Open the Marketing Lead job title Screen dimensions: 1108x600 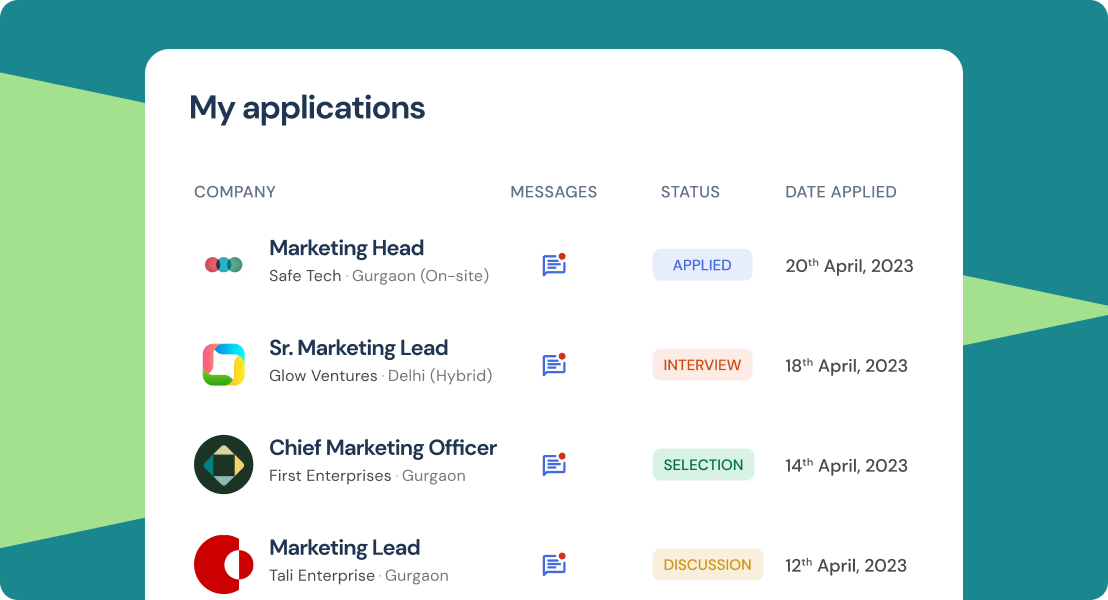[x=344, y=548]
